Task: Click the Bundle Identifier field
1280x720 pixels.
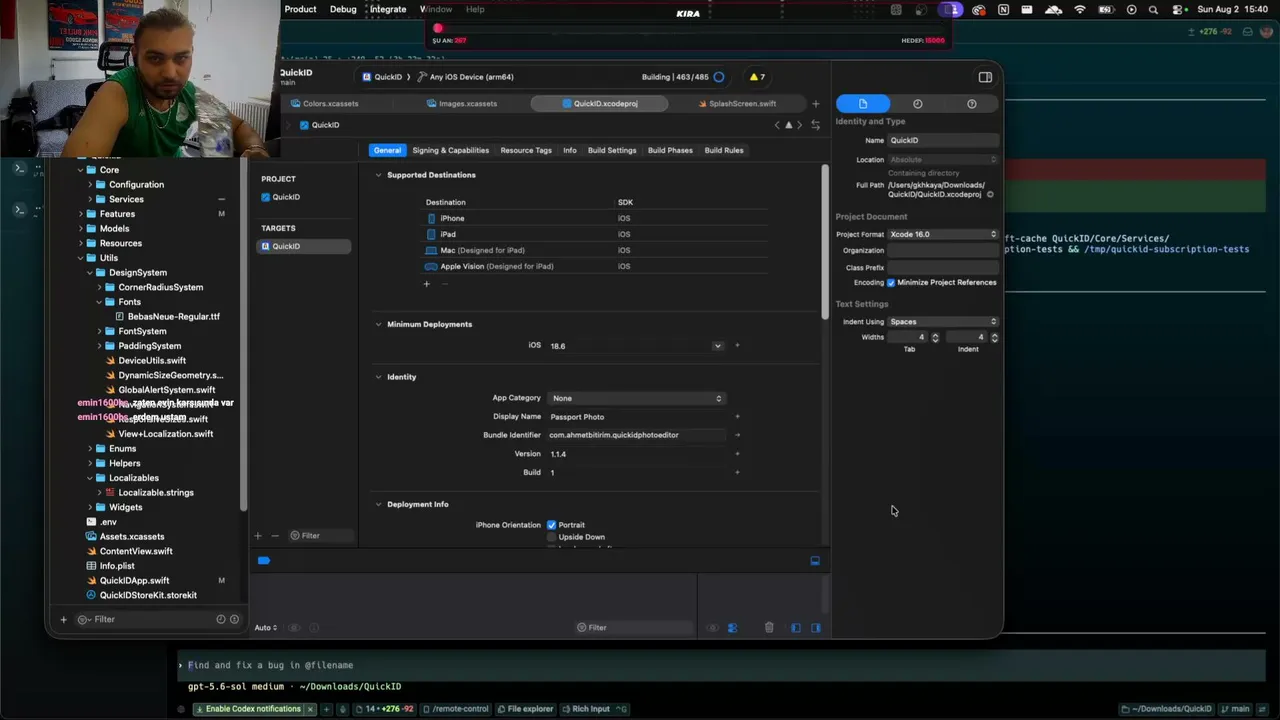Action: [x=636, y=436]
